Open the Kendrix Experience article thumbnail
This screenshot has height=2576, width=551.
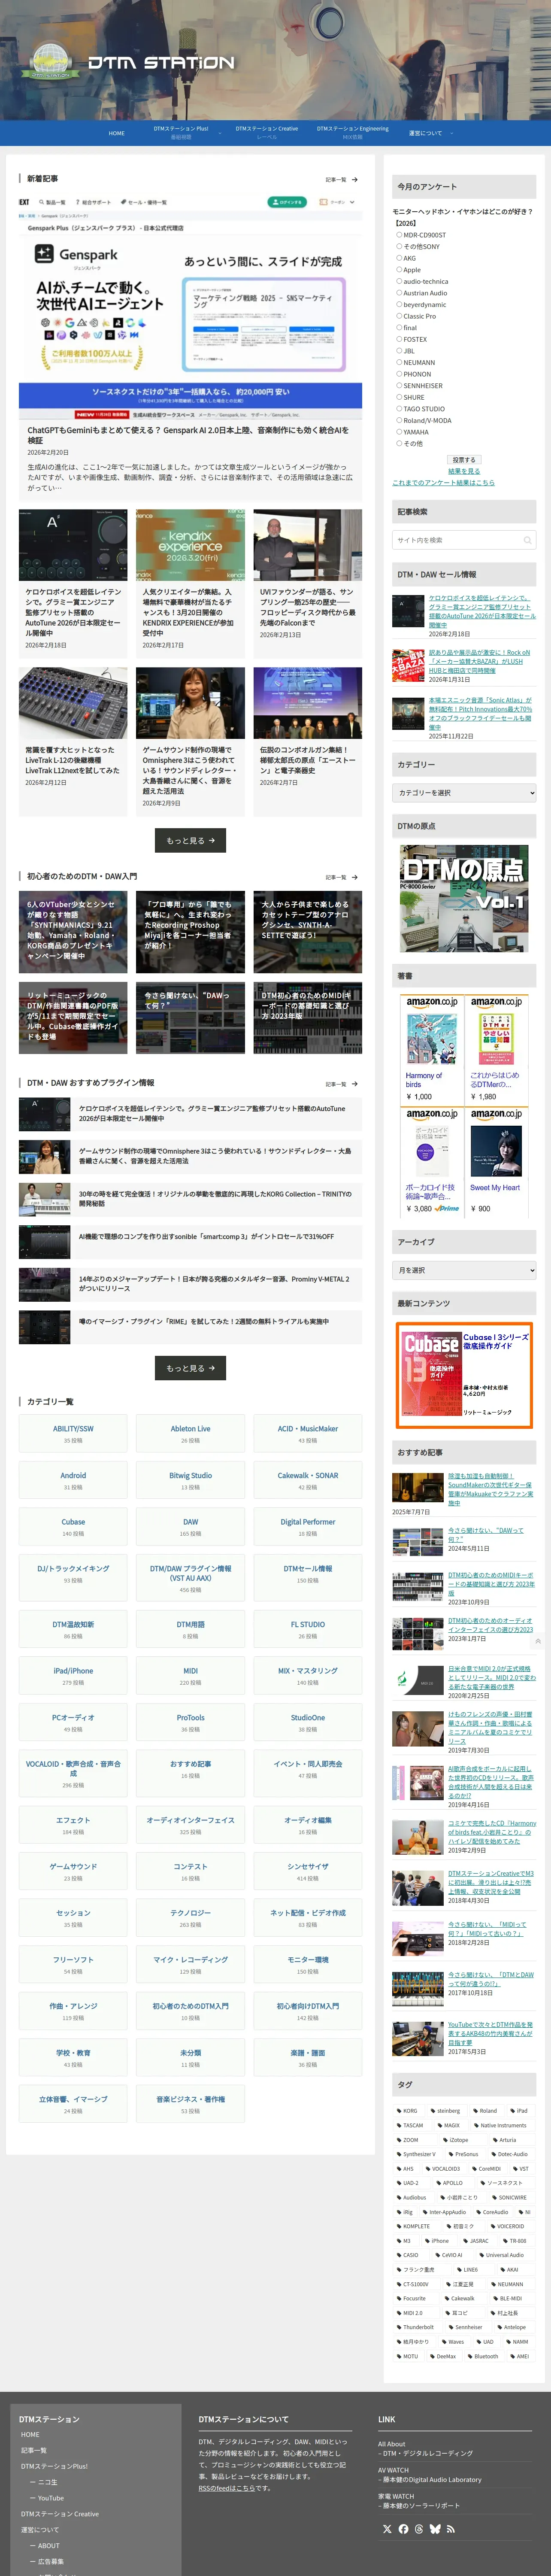tap(190, 545)
